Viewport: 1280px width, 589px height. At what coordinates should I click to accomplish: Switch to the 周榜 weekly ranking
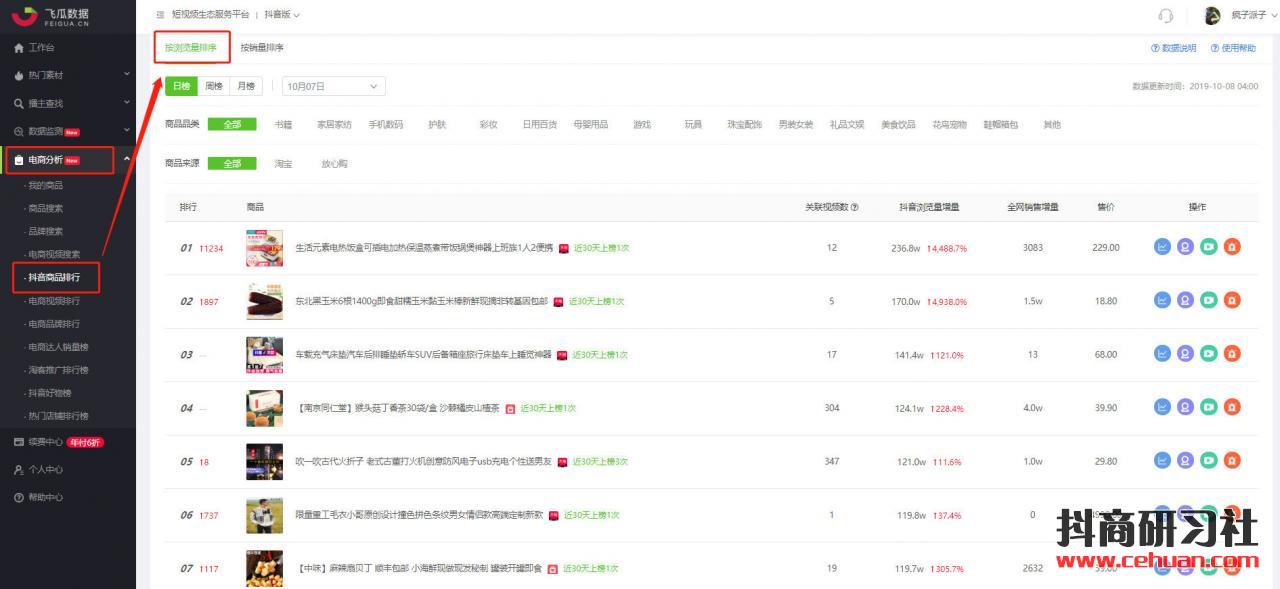point(214,87)
